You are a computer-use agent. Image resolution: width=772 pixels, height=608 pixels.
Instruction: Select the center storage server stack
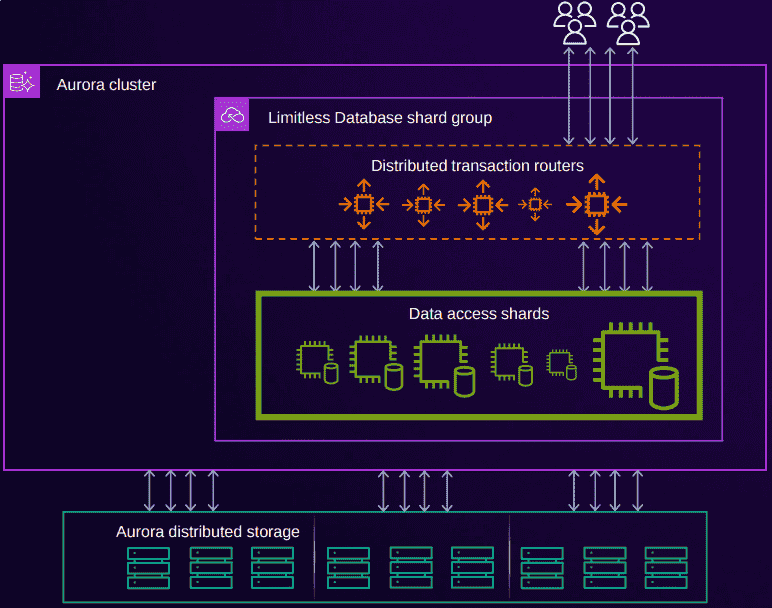point(411,567)
